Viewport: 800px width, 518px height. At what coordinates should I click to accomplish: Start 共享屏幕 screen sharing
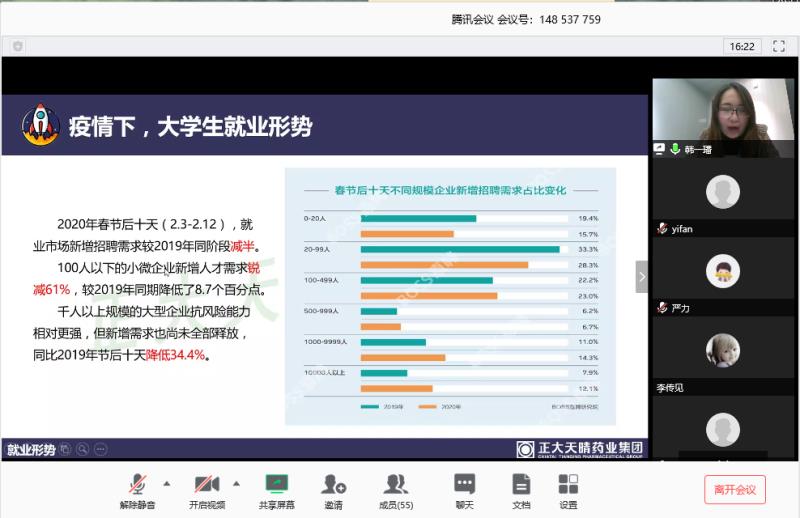coord(277,490)
